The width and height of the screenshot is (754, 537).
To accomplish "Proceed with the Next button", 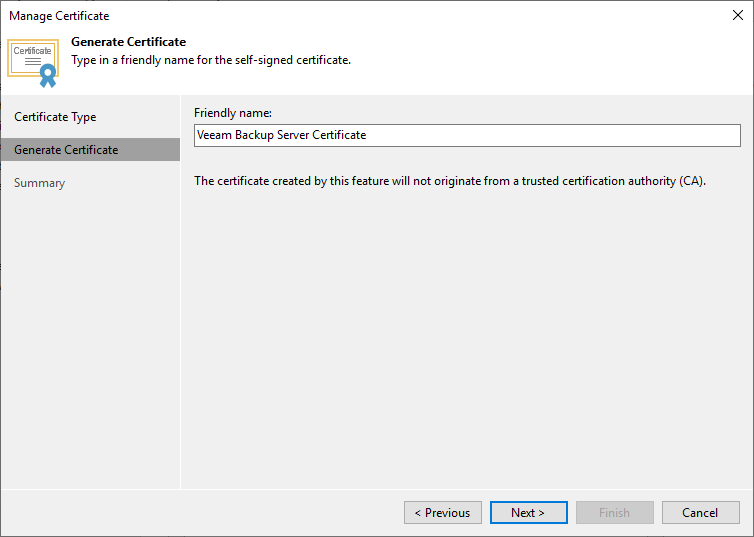I will coord(528,512).
